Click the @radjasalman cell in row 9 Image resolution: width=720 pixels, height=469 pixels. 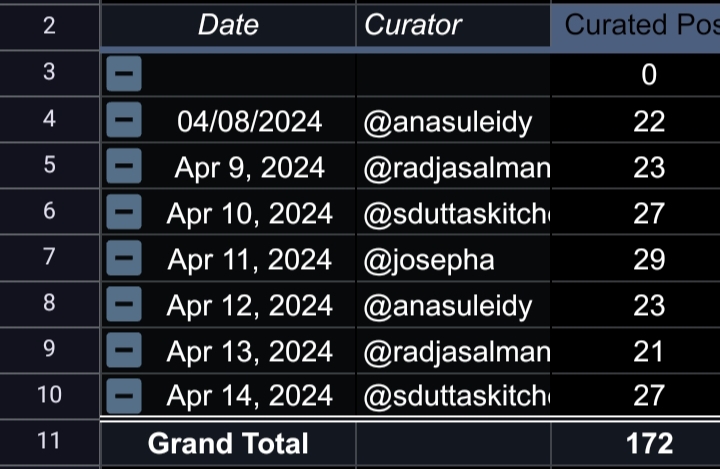(453, 351)
